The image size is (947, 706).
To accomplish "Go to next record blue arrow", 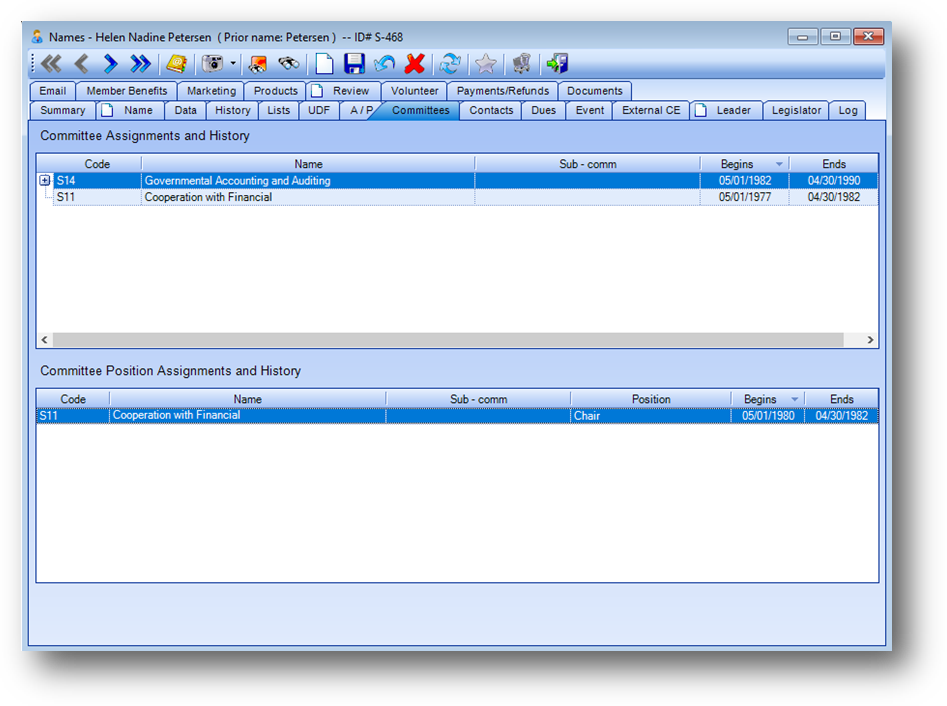I will 110,63.
